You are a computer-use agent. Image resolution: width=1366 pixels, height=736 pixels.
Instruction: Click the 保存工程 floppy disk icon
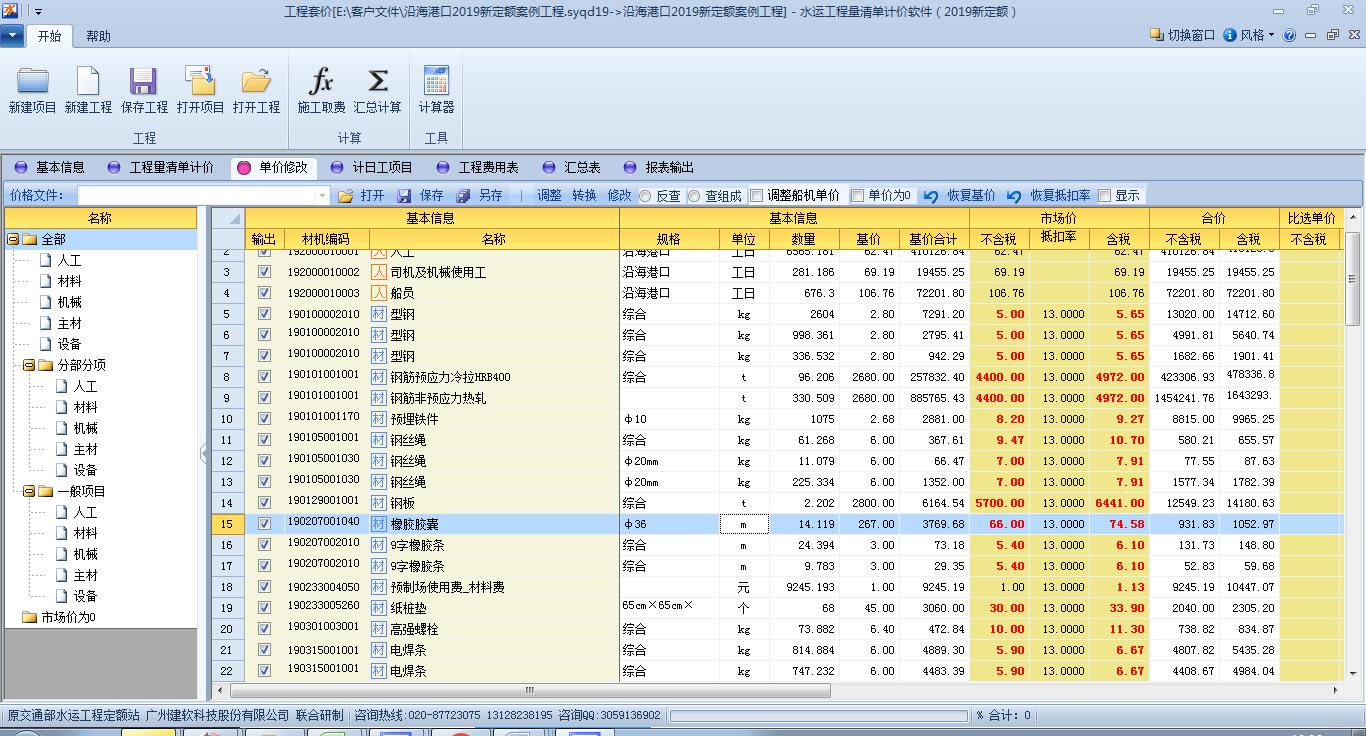(x=144, y=81)
